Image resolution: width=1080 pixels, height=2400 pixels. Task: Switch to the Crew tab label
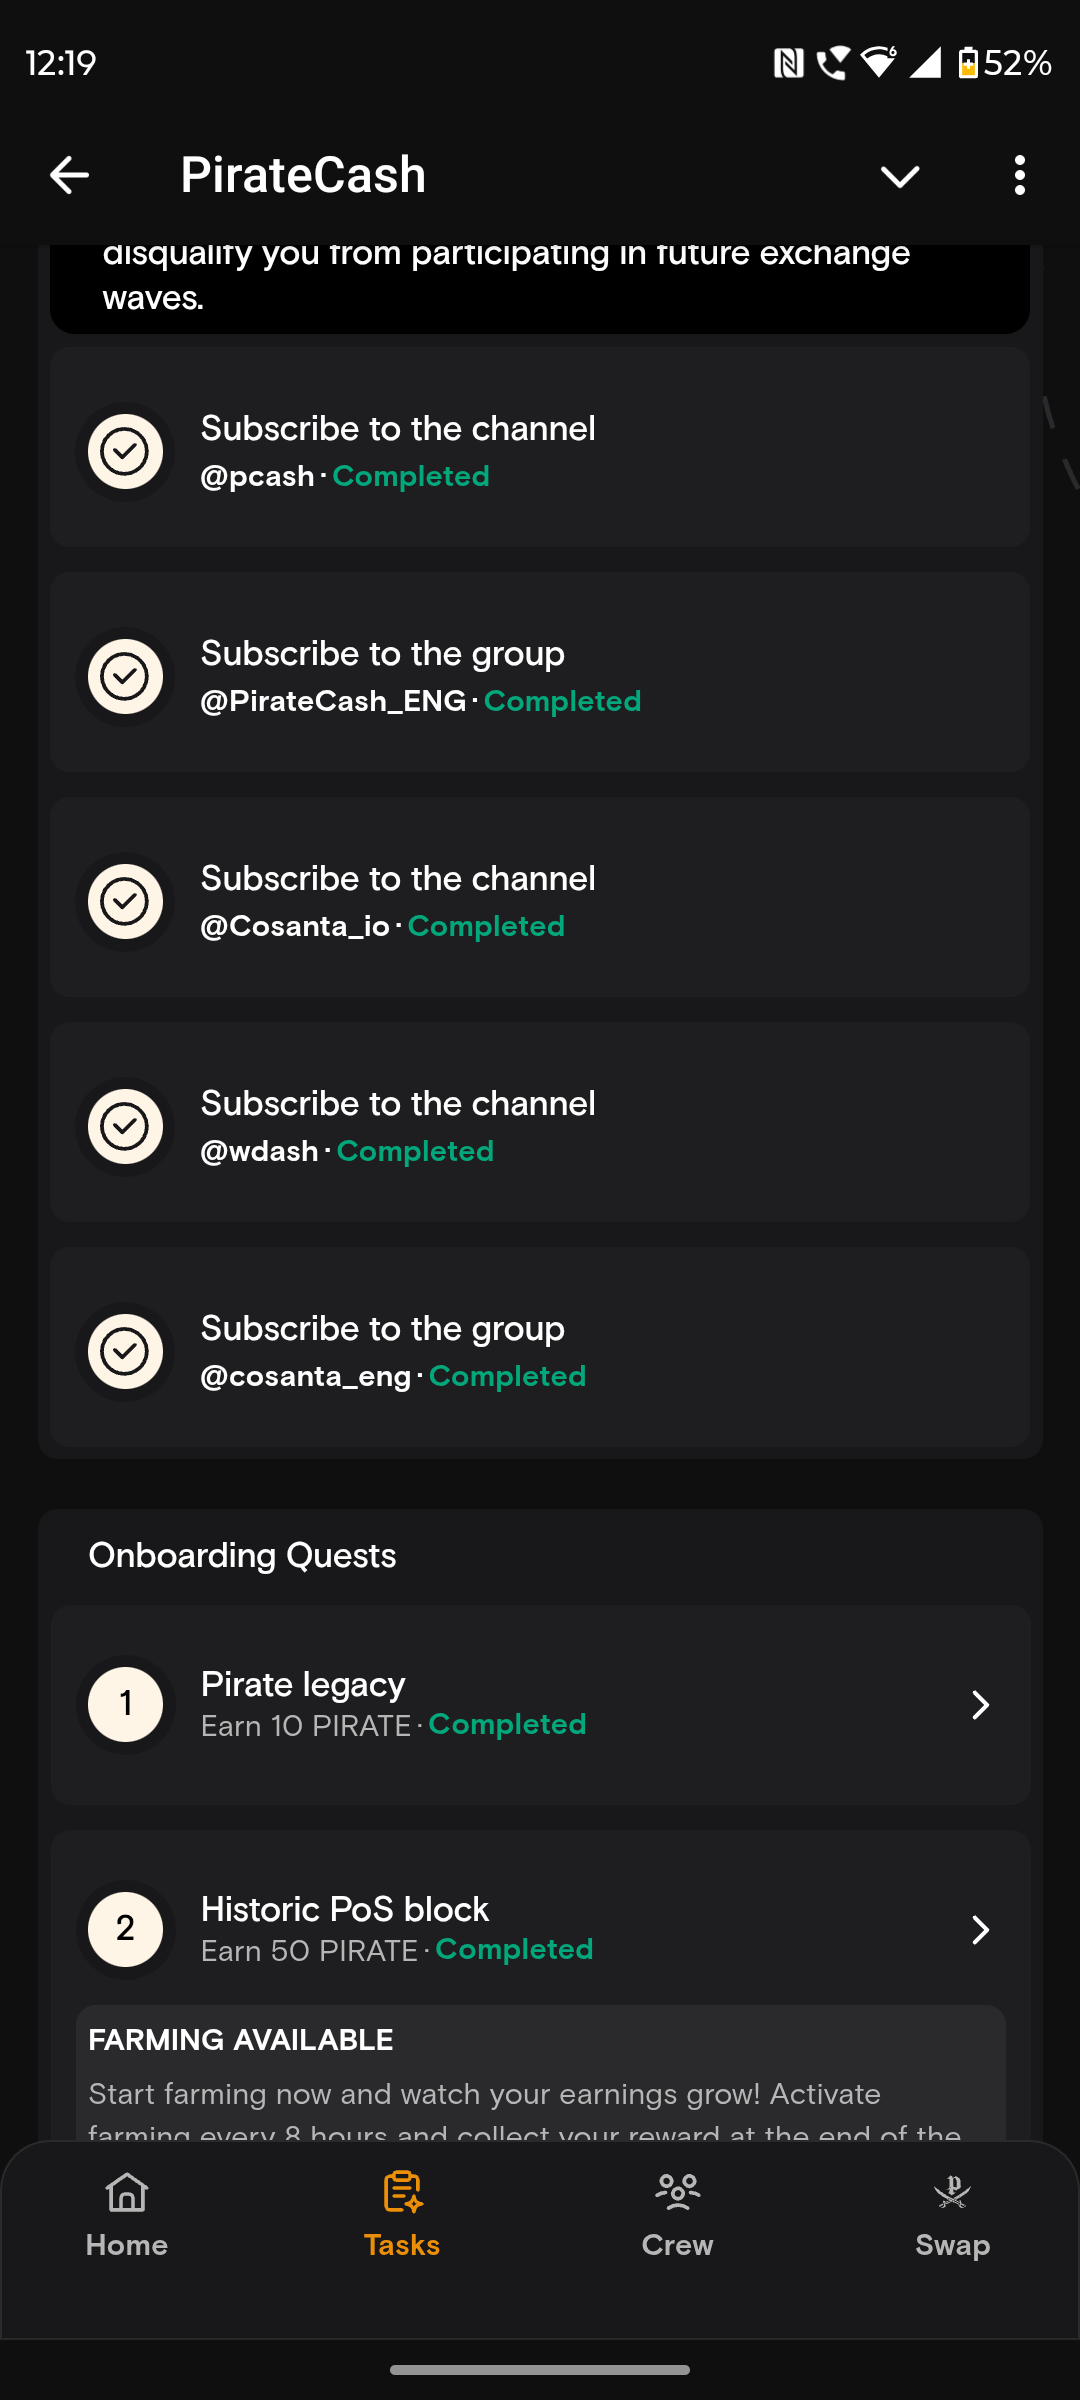point(677,2245)
